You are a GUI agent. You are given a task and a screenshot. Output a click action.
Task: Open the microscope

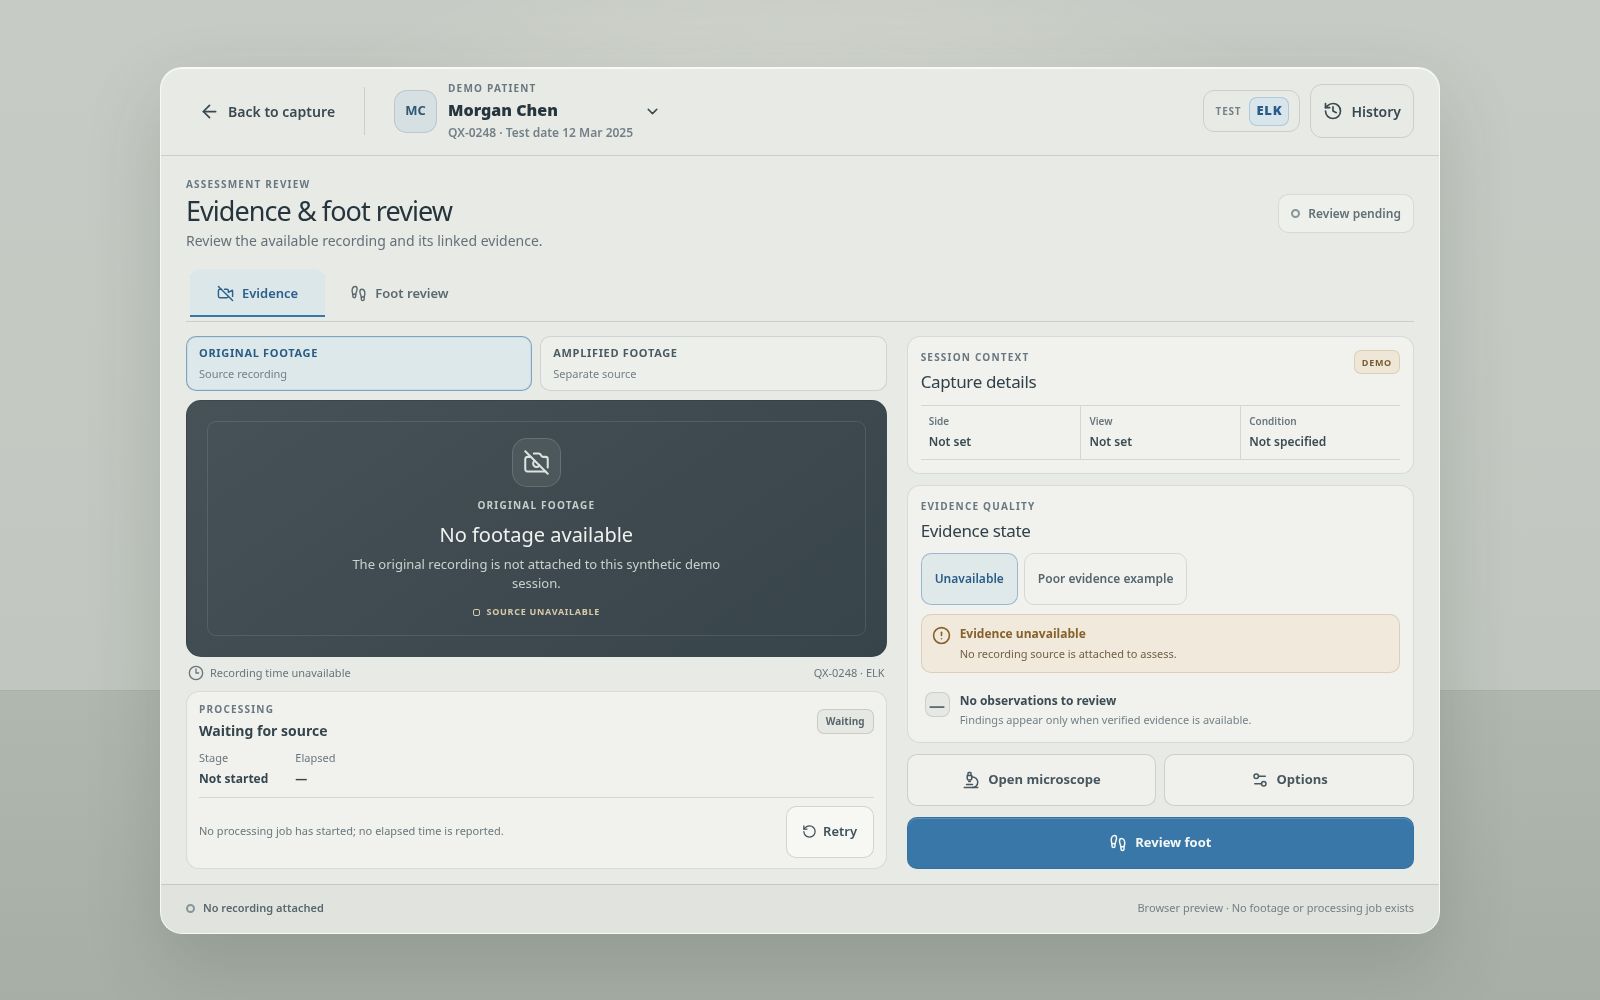pyautogui.click(x=1031, y=780)
